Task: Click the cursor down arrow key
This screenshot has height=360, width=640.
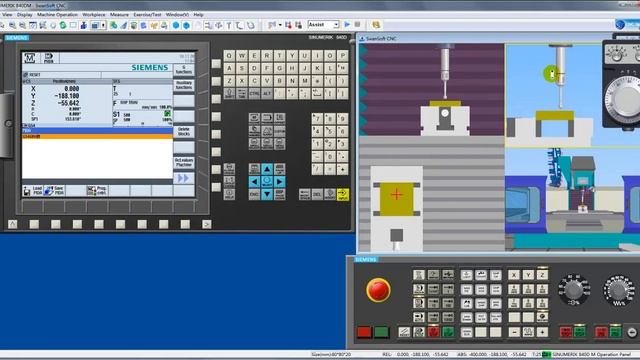Action: pos(267,194)
